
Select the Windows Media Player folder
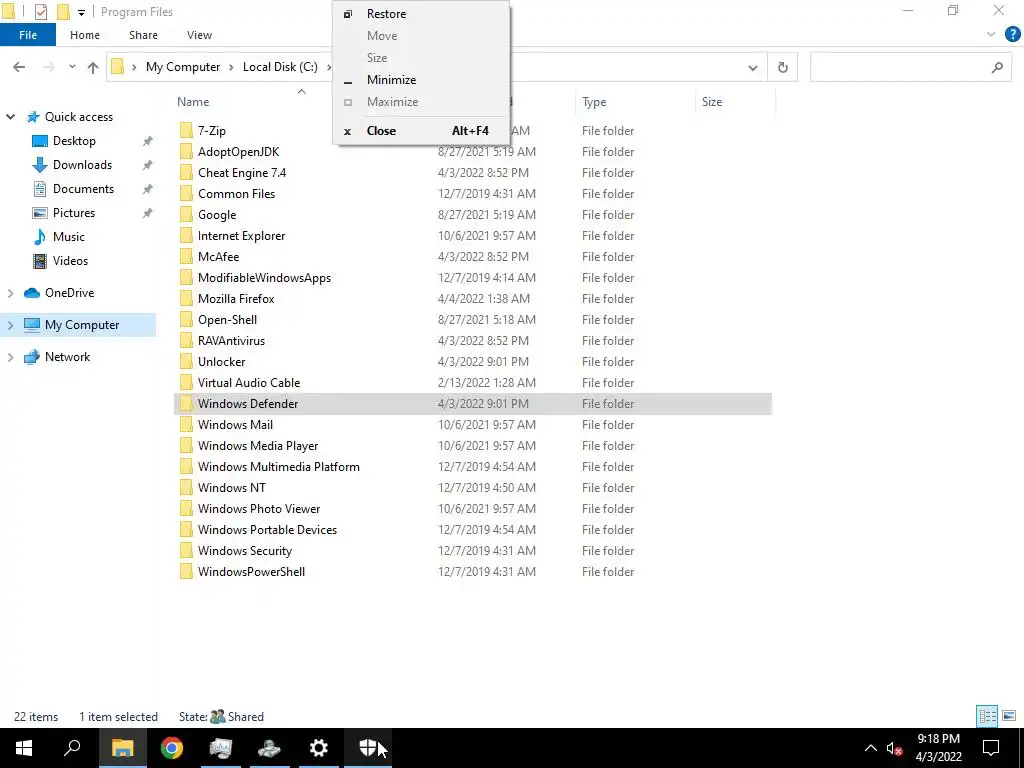click(x=258, y=445)
